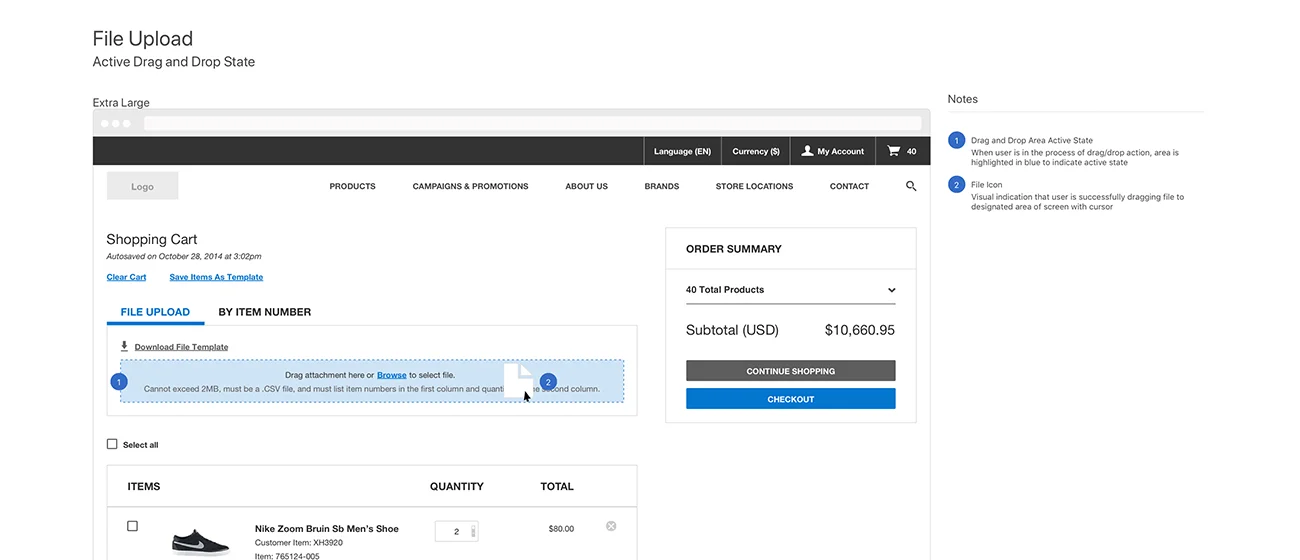
Task: Tick the Select all checkbox
Action: click(x=112, y=444)
